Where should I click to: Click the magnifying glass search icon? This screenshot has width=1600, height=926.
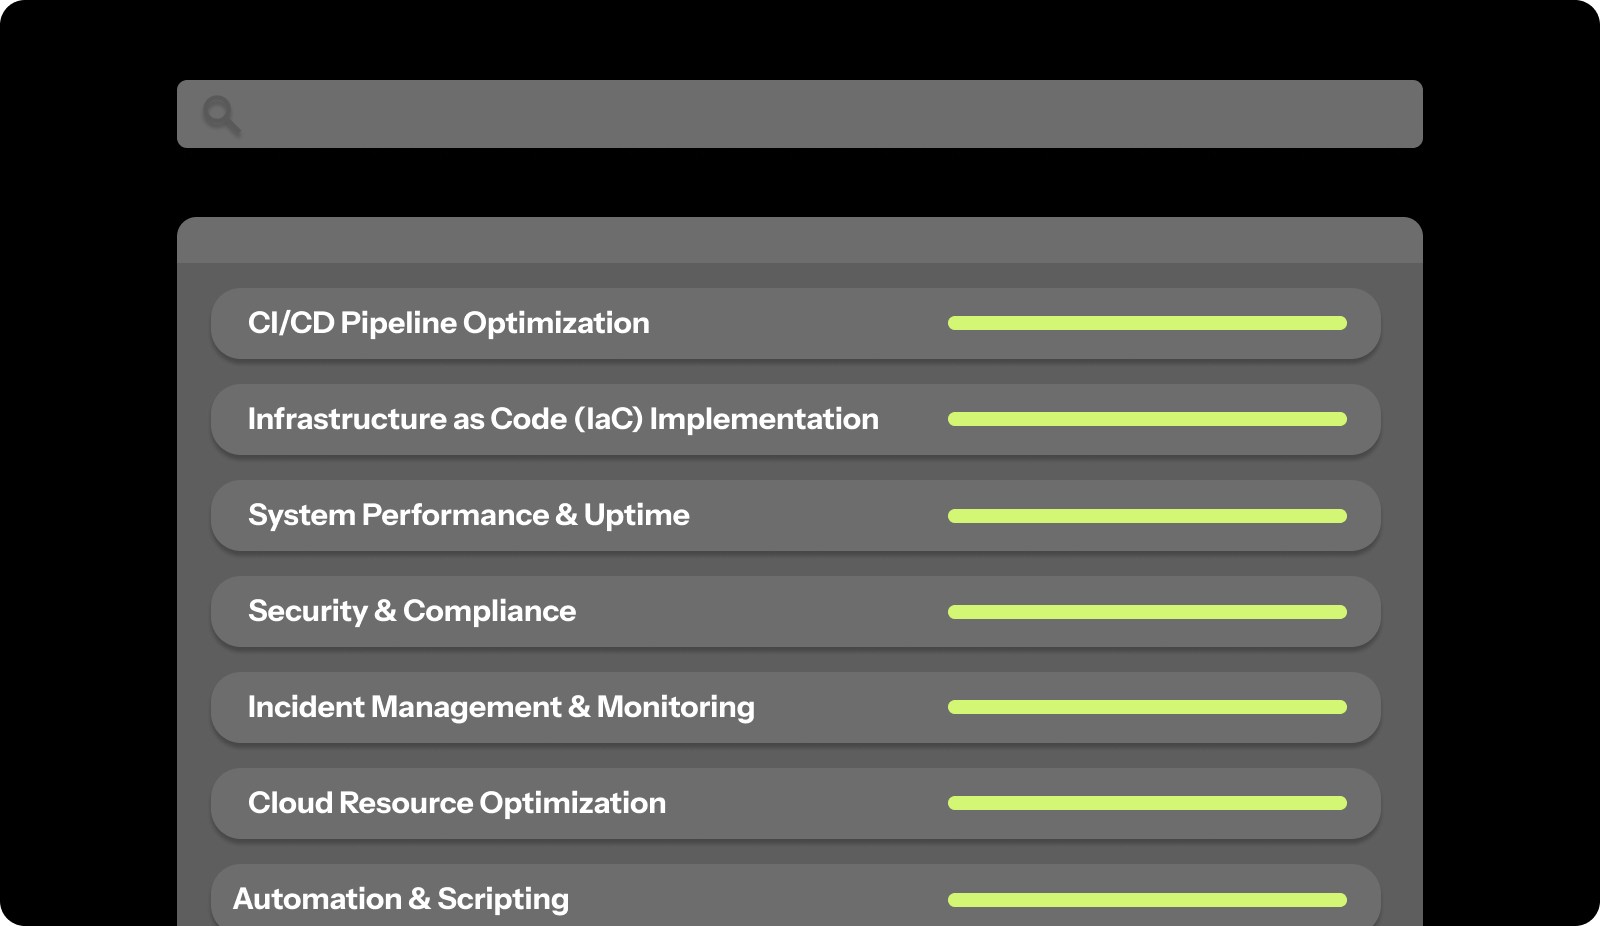pyautogui.click(x=221, y=114)
